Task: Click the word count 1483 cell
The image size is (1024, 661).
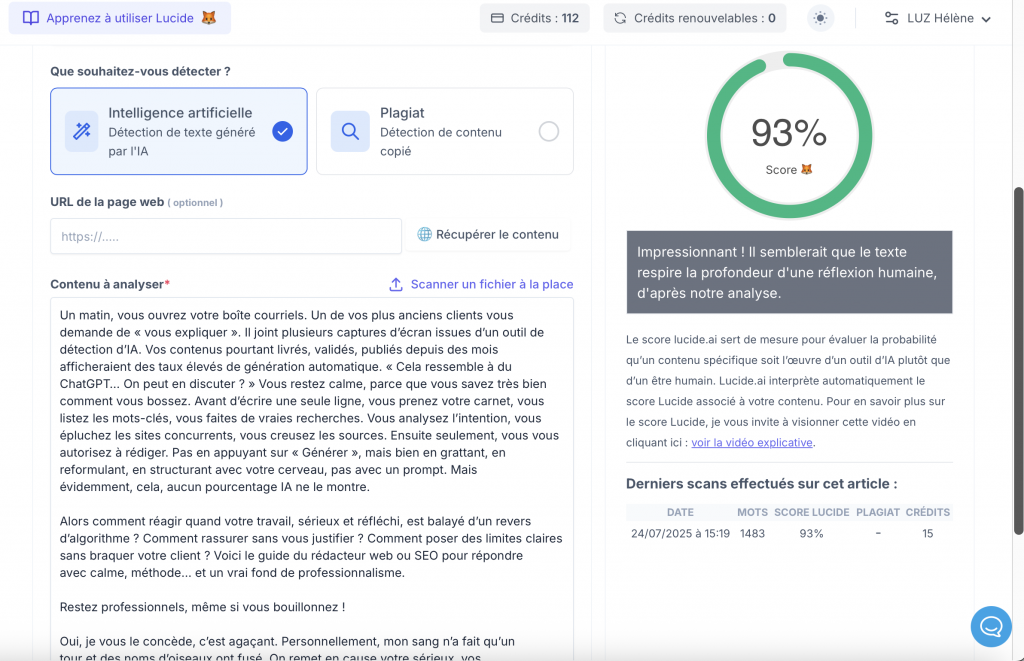Action: coord(752,534)
